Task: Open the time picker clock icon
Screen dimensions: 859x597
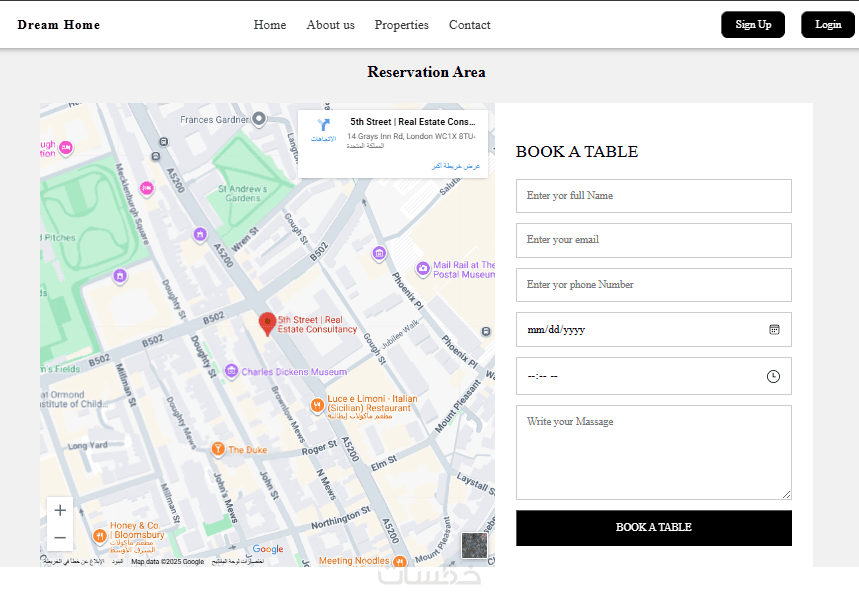Action: coord(773,376)
